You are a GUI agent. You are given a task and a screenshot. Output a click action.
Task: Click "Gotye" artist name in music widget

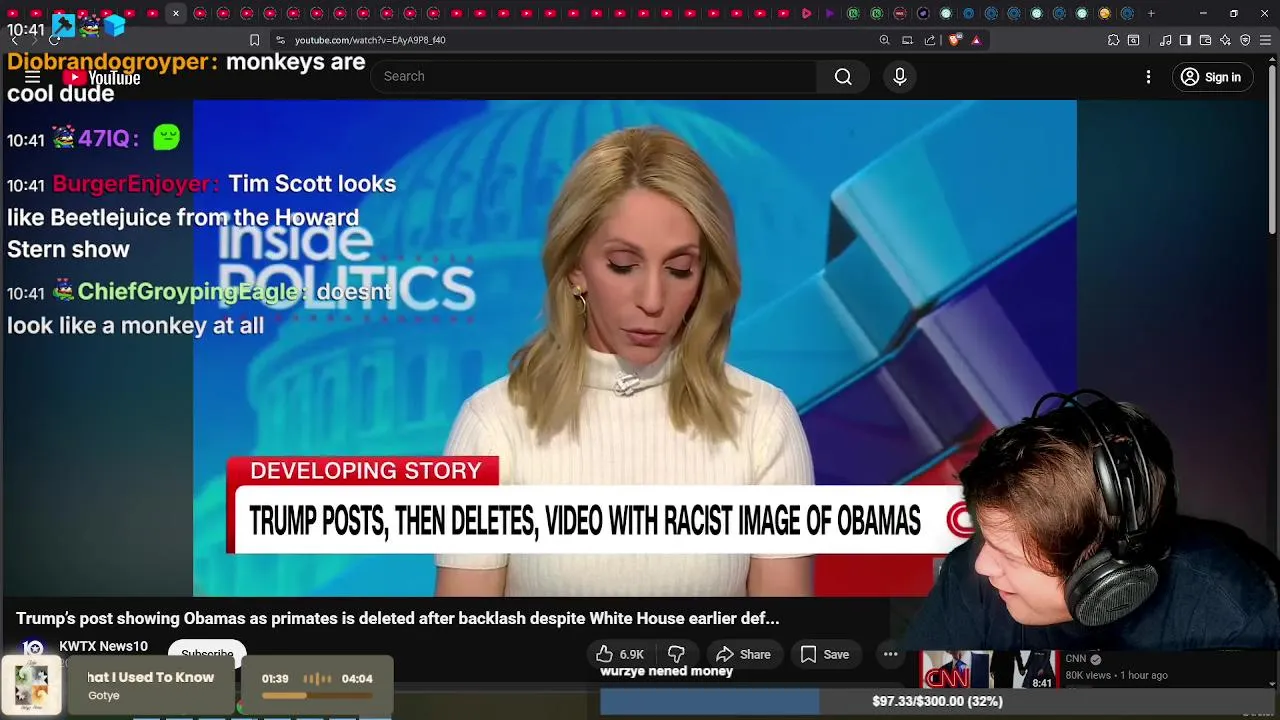[x=104, y=696]
